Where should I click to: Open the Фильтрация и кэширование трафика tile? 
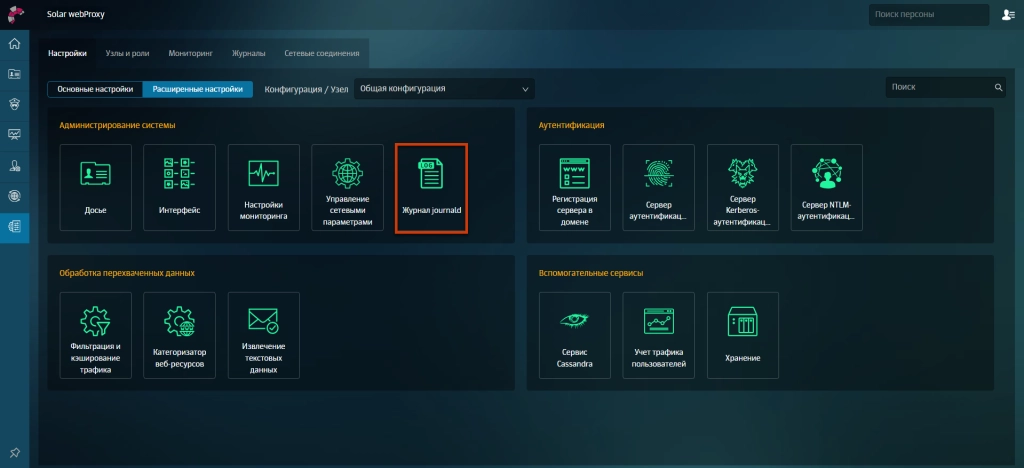(95, 335)
